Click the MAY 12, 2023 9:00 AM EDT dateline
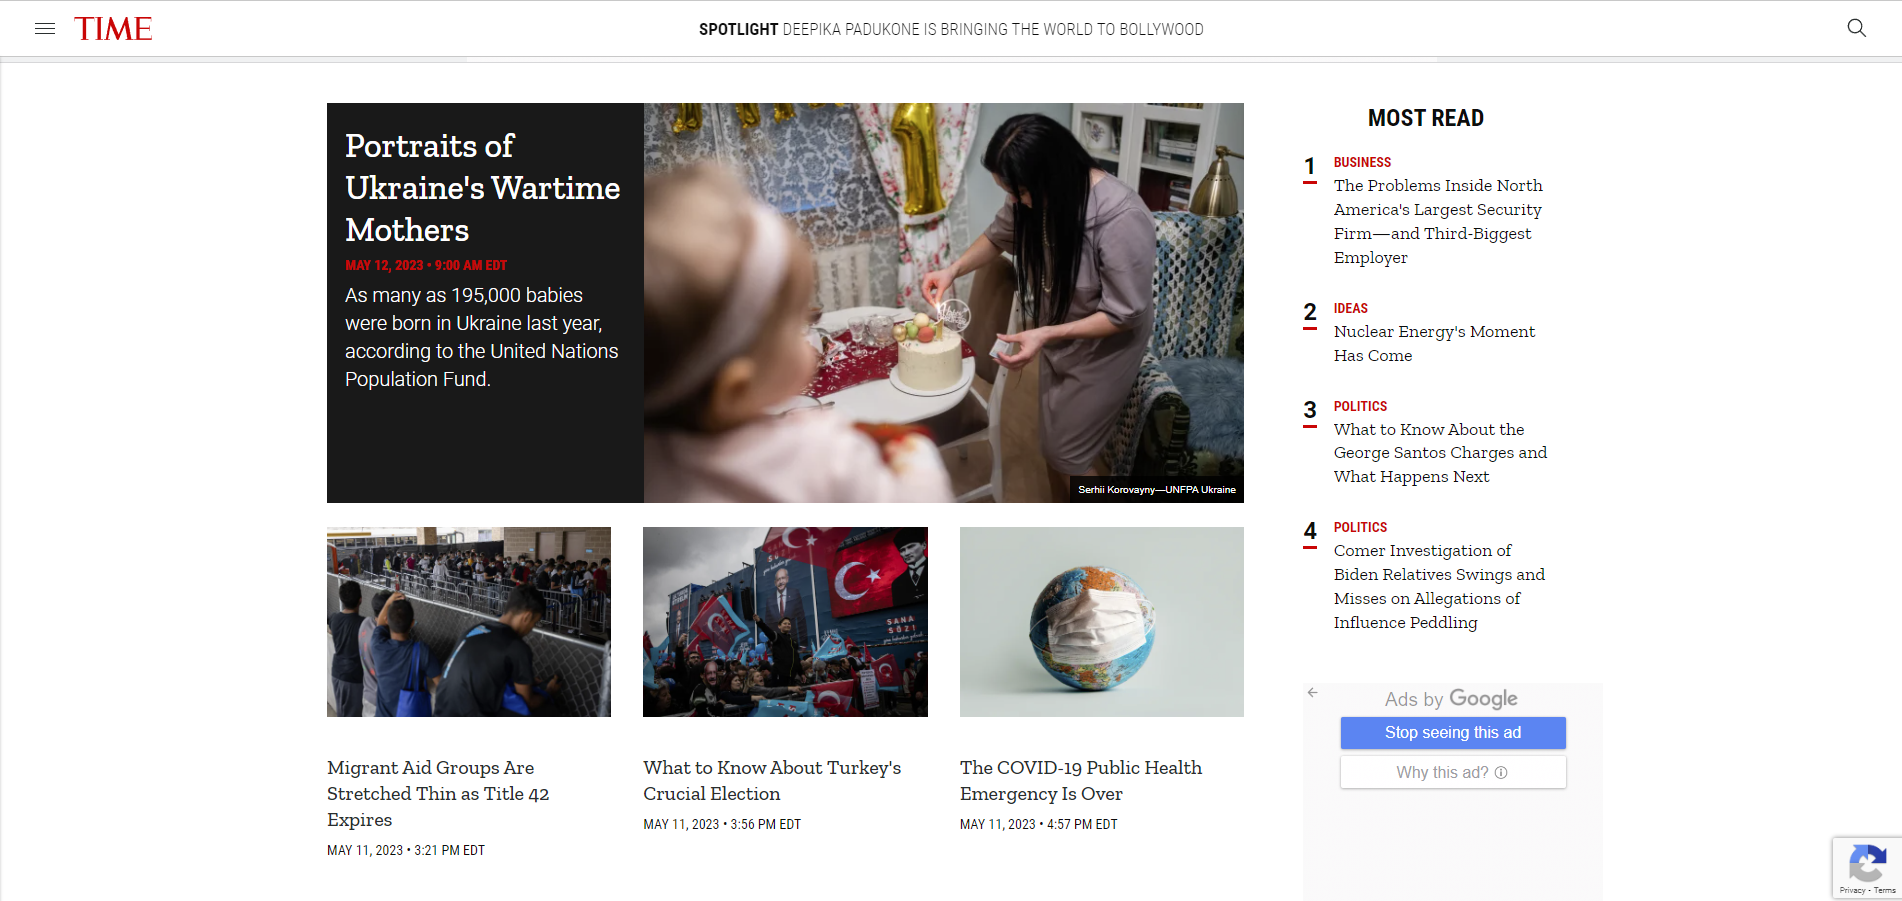The height and width of the screenshot is (901, 1902). 426,265
